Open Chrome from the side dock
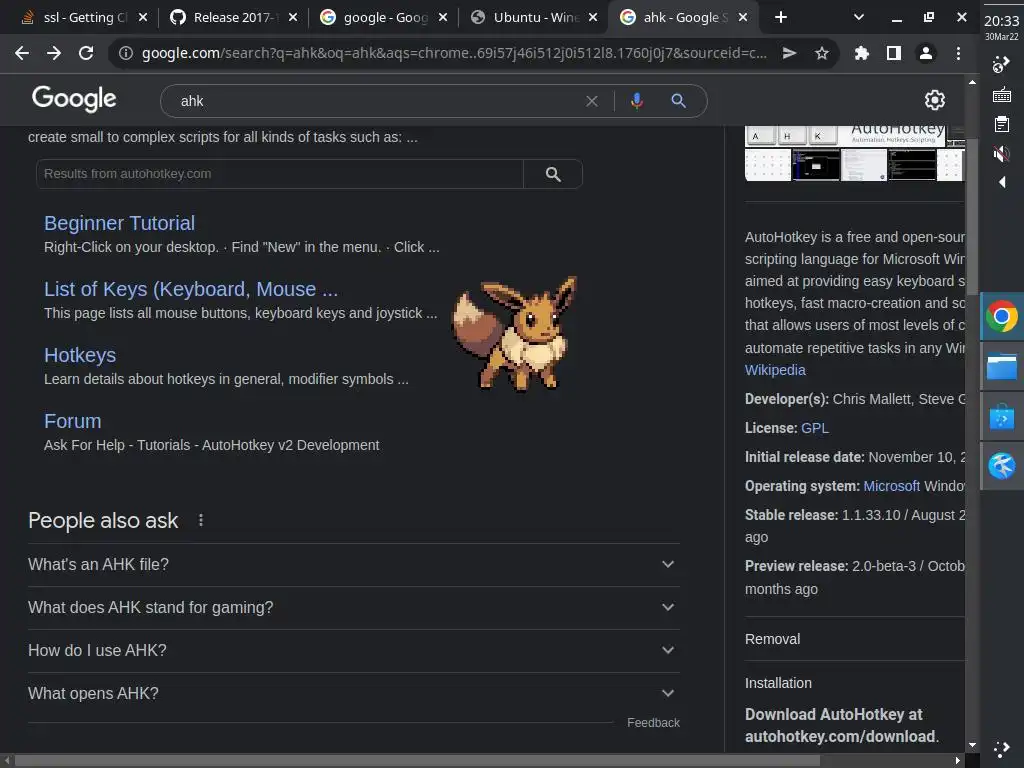 click(1001, 317)
